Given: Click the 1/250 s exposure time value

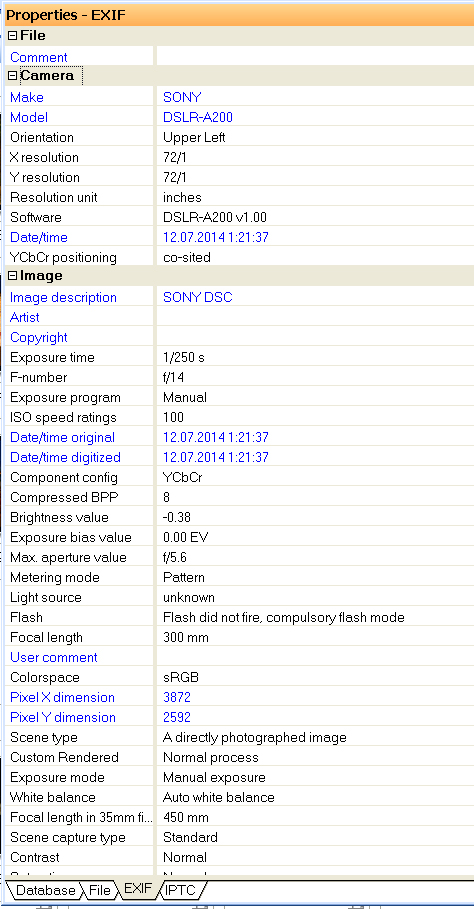Looking at the screenshot, I should (x=184, y=357).
